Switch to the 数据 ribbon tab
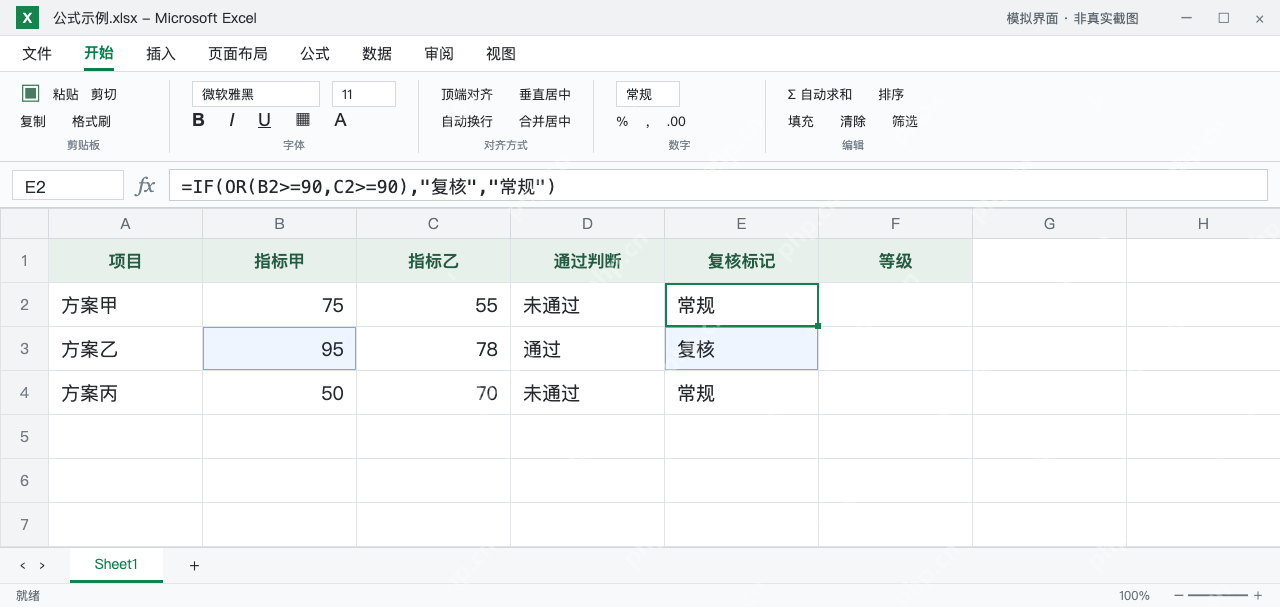Screen dimensions: 1280x608 click(x=377, y=54)
